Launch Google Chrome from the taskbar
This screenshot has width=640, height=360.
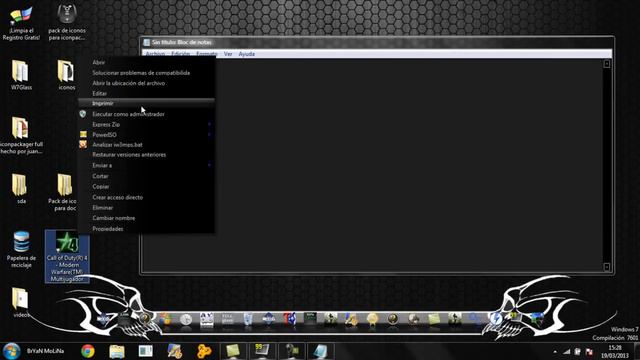[87, 351]
